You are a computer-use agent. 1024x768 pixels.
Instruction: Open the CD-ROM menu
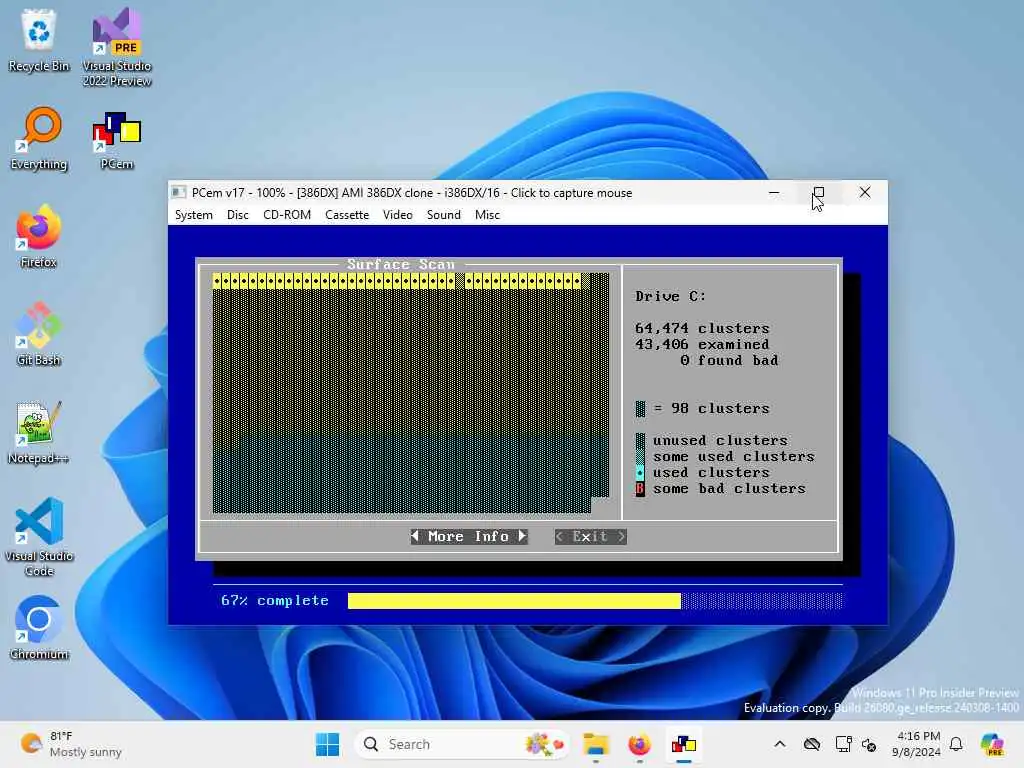tap(287, 215)
